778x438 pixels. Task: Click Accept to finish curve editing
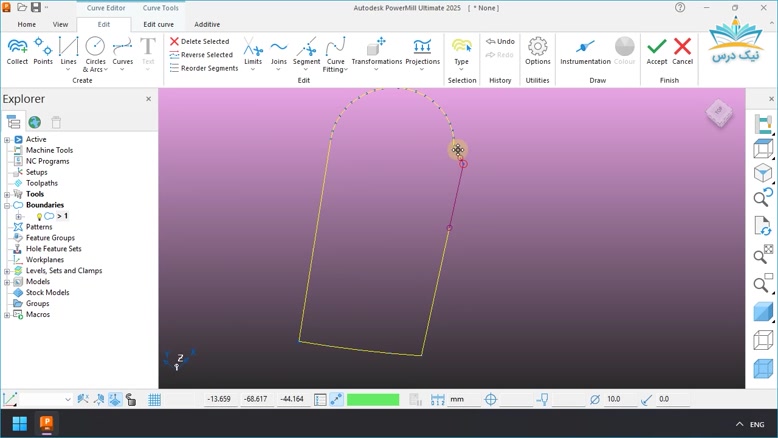656,51
